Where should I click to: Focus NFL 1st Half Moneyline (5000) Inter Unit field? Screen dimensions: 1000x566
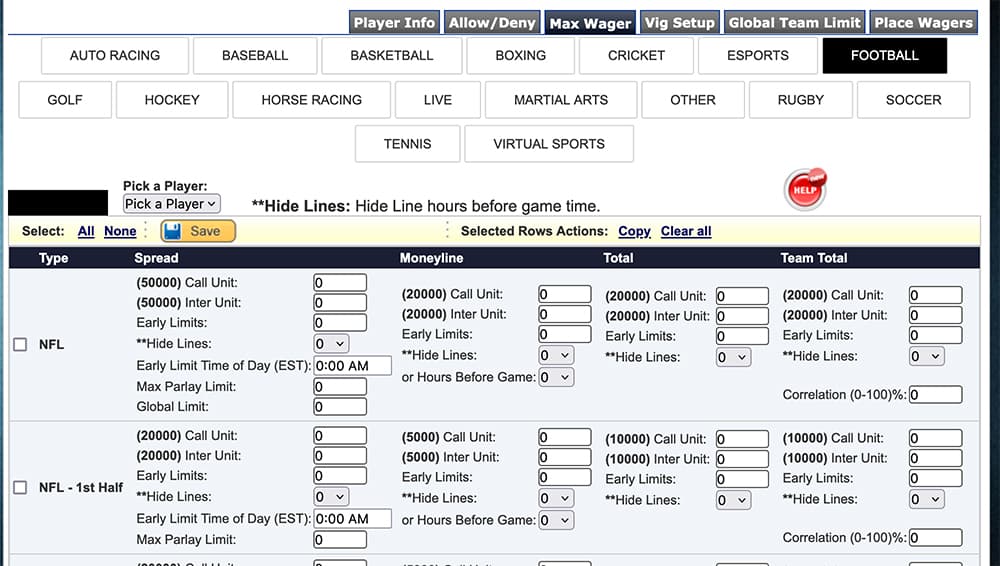tap(565, 457)
